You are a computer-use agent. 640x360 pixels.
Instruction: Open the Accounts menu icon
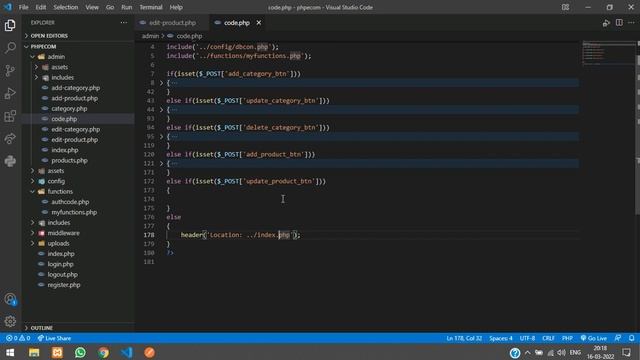(x=10, y=299)
